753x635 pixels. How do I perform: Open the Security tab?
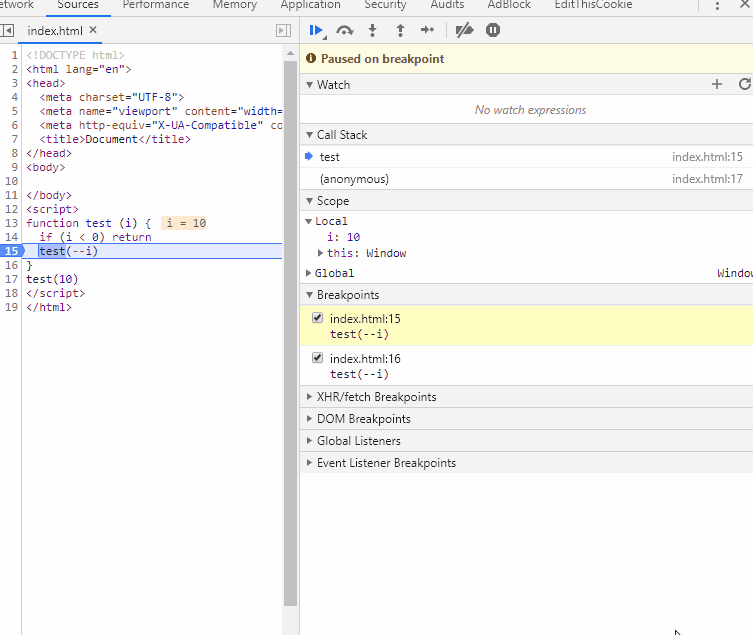[385, 5]
